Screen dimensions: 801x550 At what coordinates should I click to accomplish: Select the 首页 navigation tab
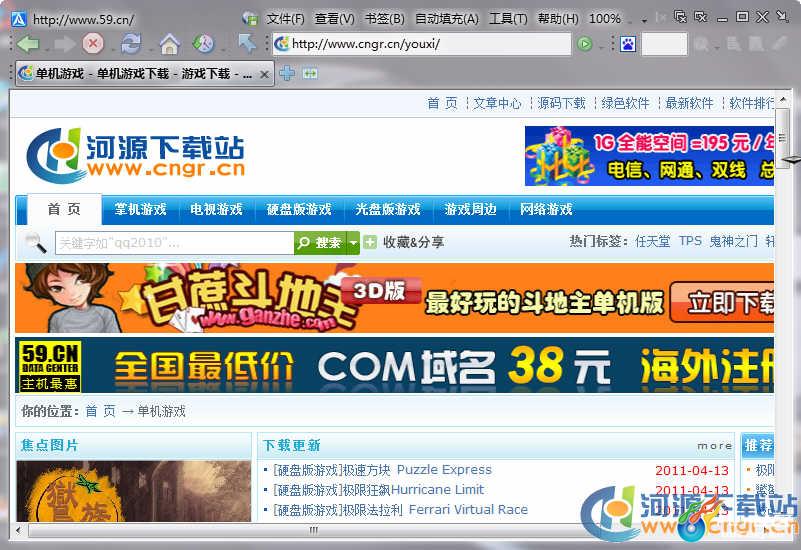[x=64, y=209]
